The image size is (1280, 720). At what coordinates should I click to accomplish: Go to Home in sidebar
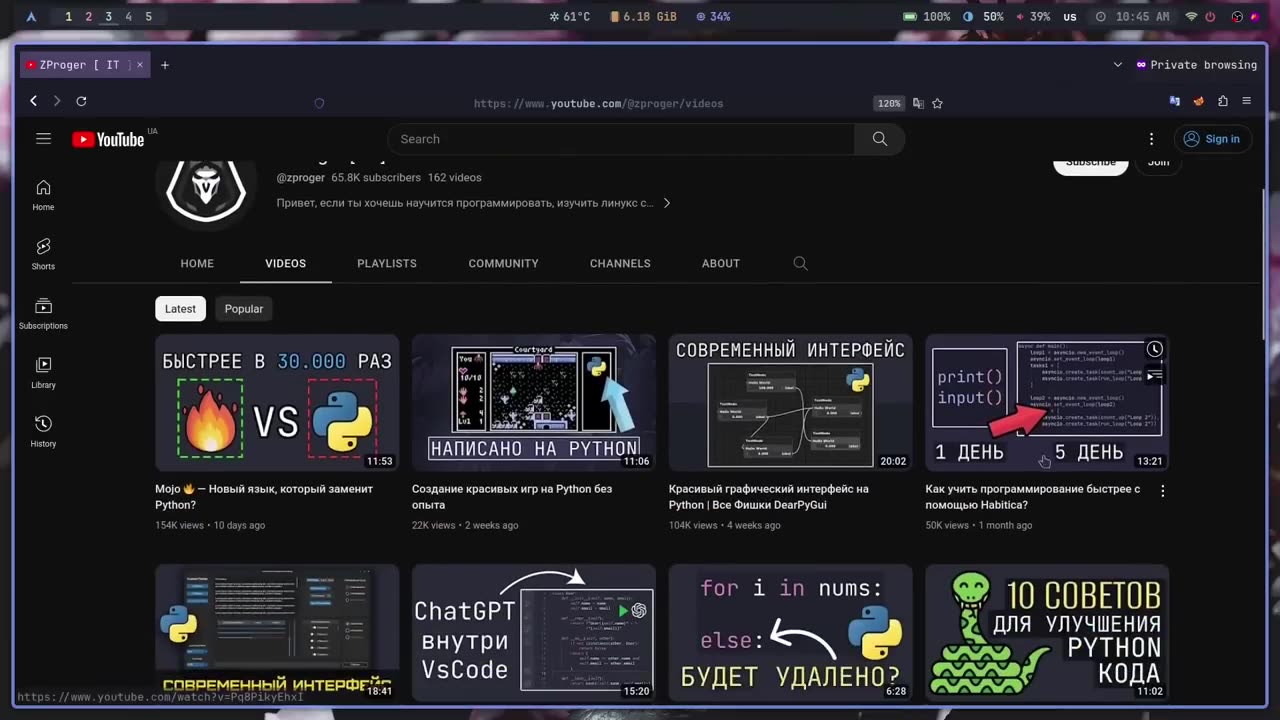[43, 195]
